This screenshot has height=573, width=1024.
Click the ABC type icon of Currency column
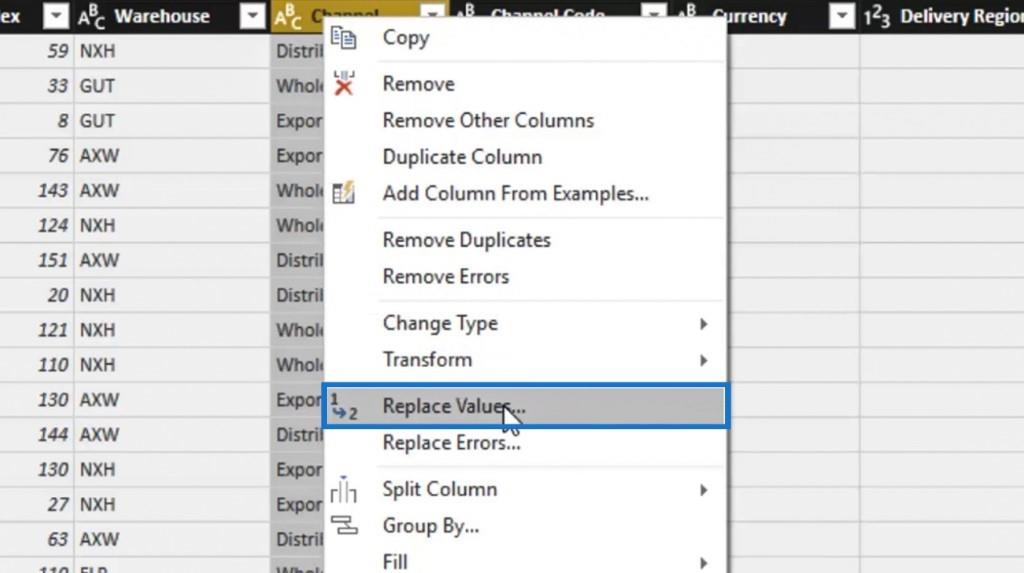[x=687, y=13]
